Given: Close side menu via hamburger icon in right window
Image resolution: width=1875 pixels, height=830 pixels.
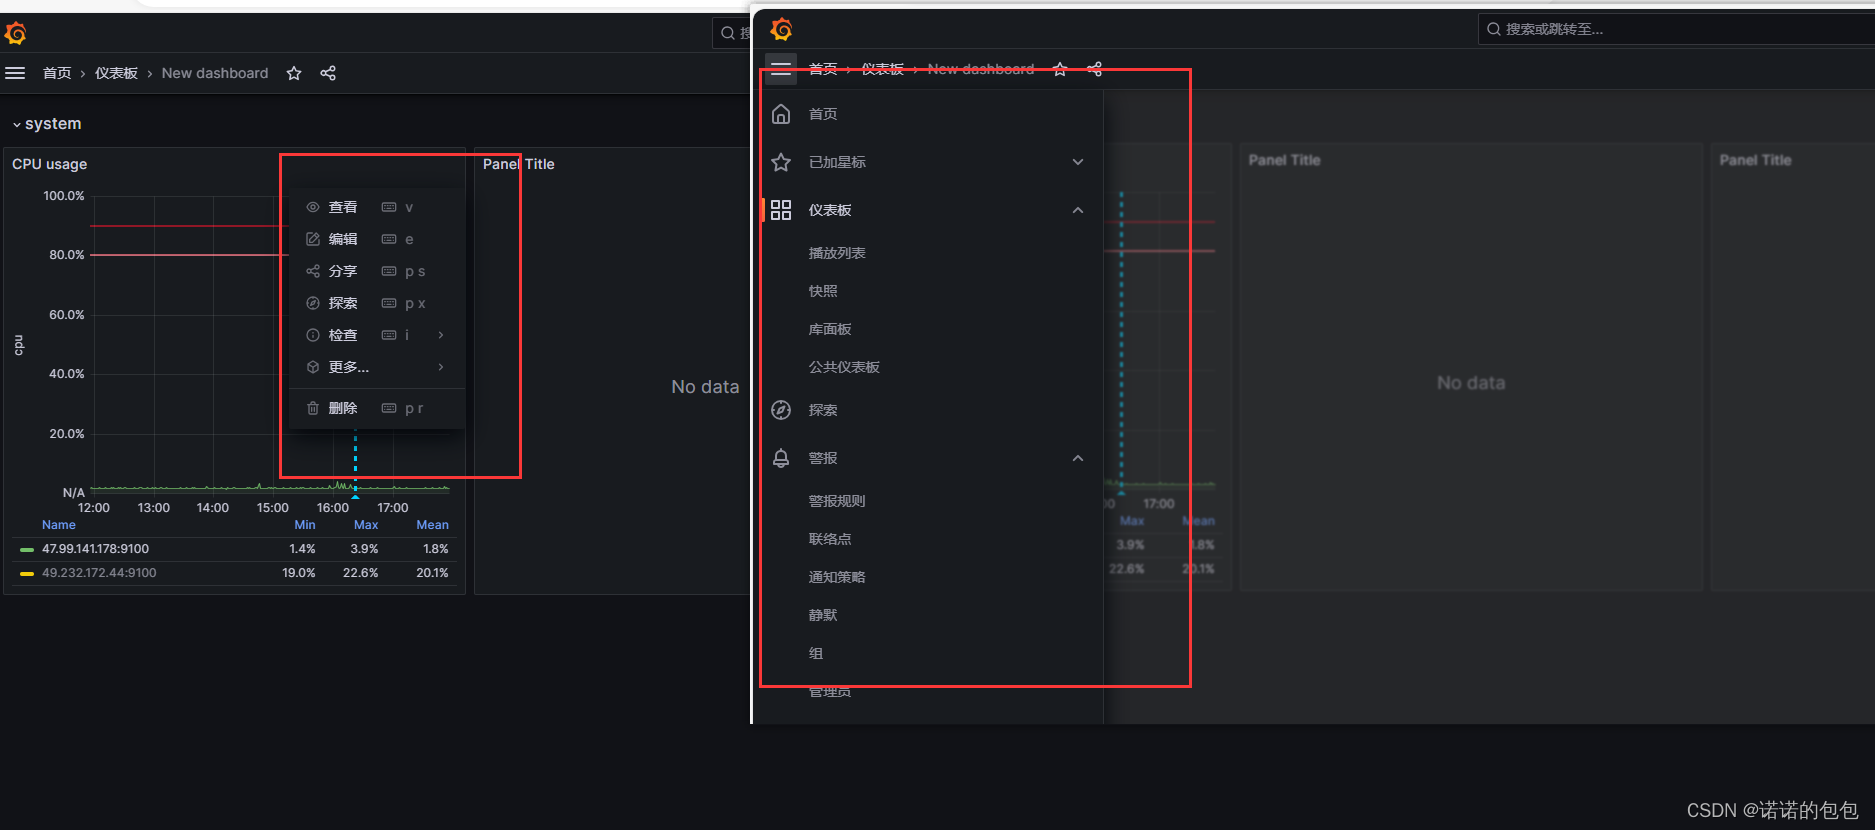Looking at the screenshot, I should pyautogui.click(x=781, y=69).
